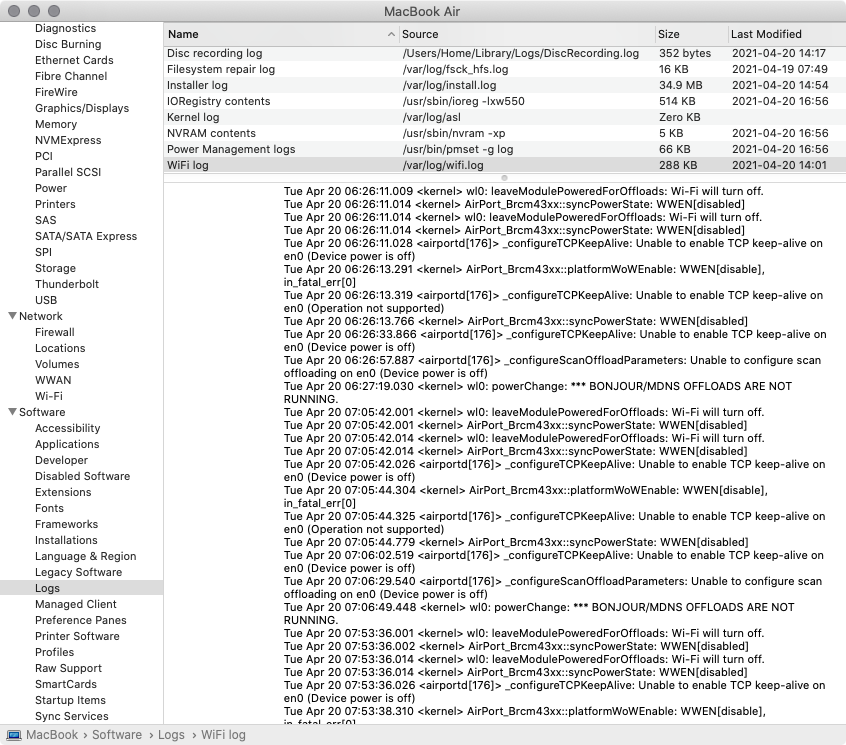Open Legacy Software in the sidebar
846x745 pixels.
coord(78,572)
